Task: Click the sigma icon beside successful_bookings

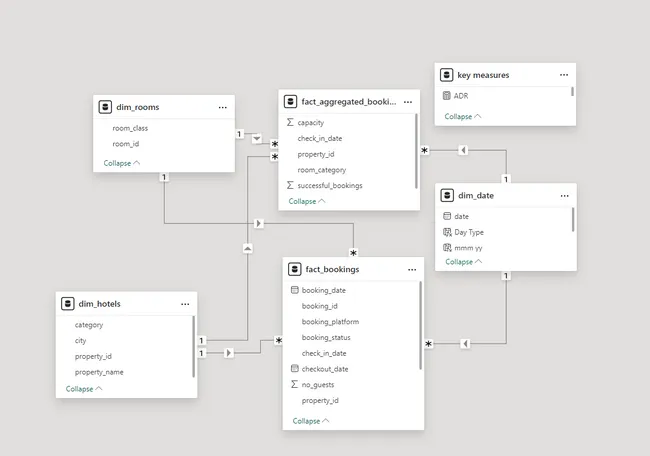Action: click(x=290, y=185)
